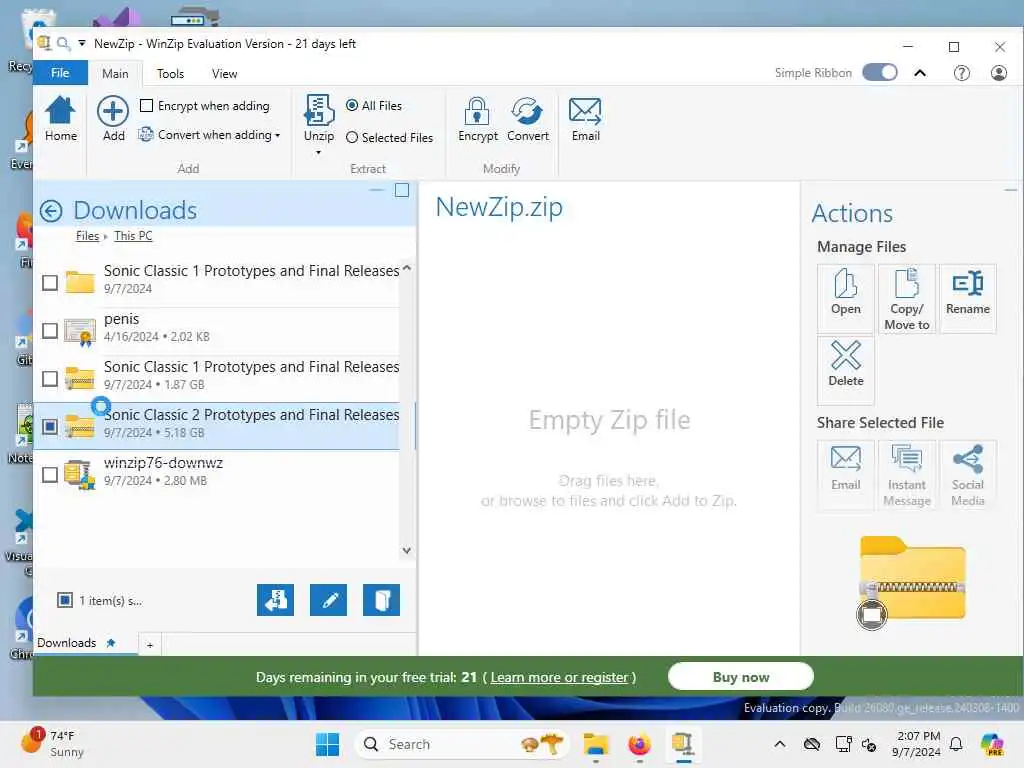The image size is (1024, 768).
Task: Open the File menu tab
Action: [60, 73]
